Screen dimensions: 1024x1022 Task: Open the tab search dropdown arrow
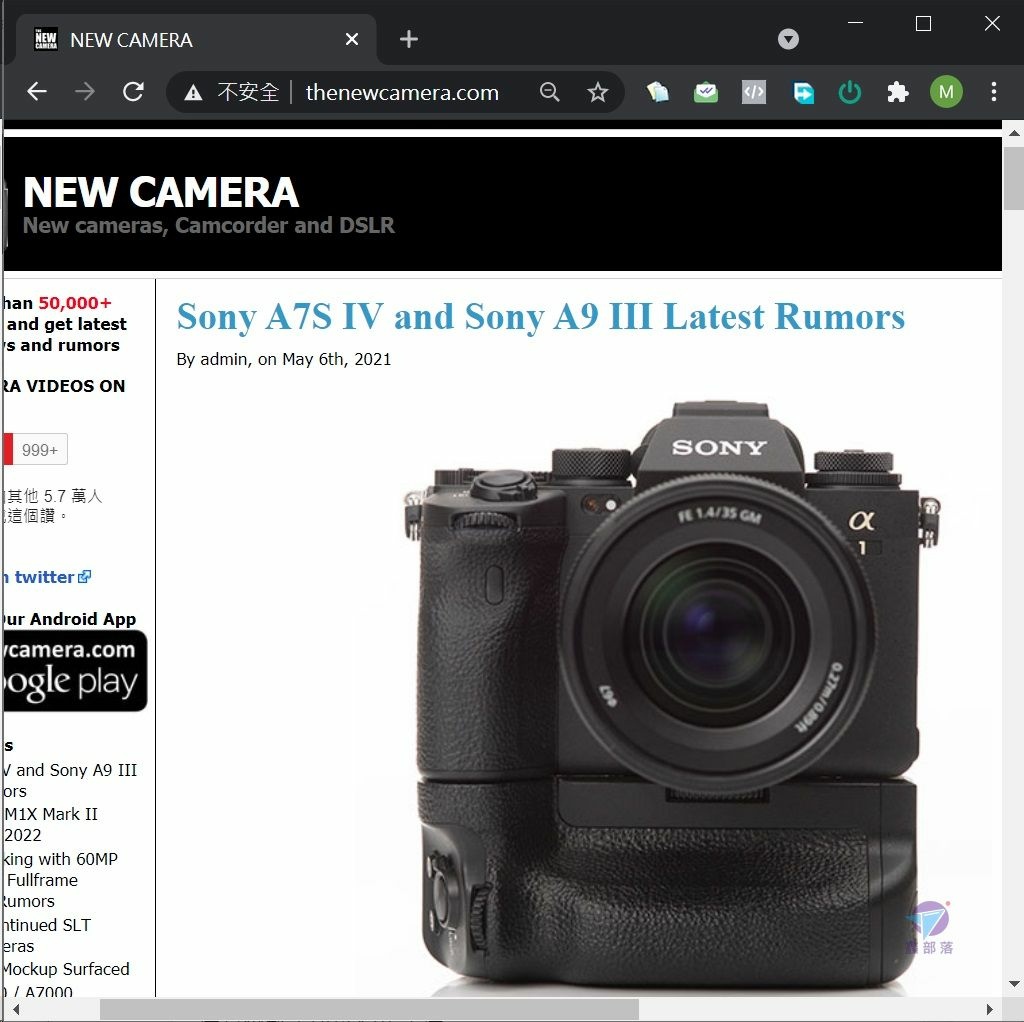pos(788,39)
